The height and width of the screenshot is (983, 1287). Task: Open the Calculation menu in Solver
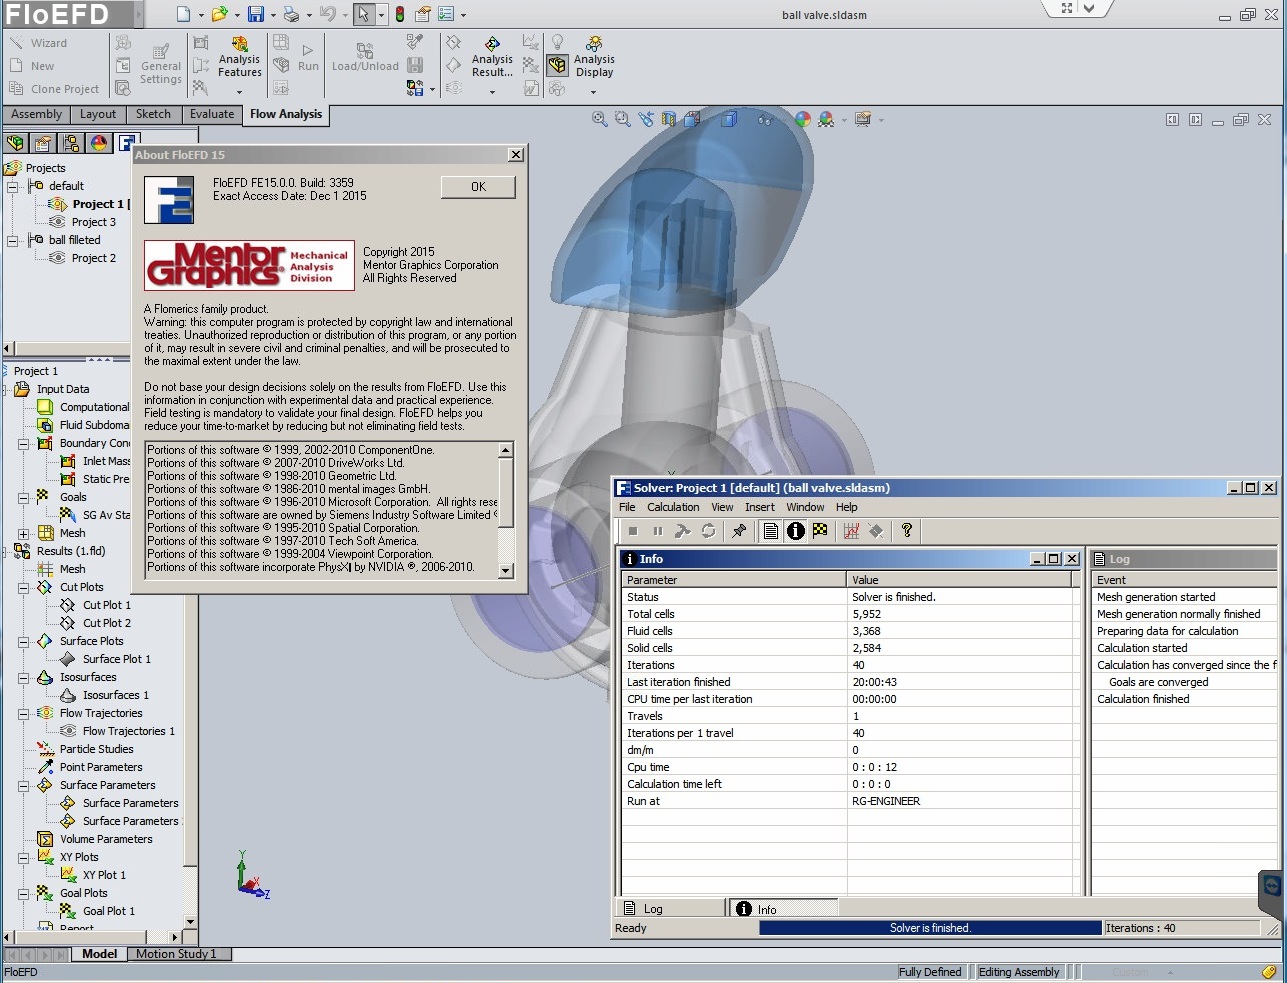pyautogui.click(x=673, y=507)
